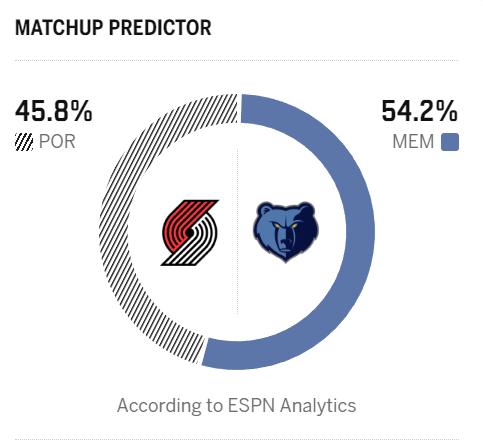
Task: Click the word PREDICTOR in the title
Action: 160,27
